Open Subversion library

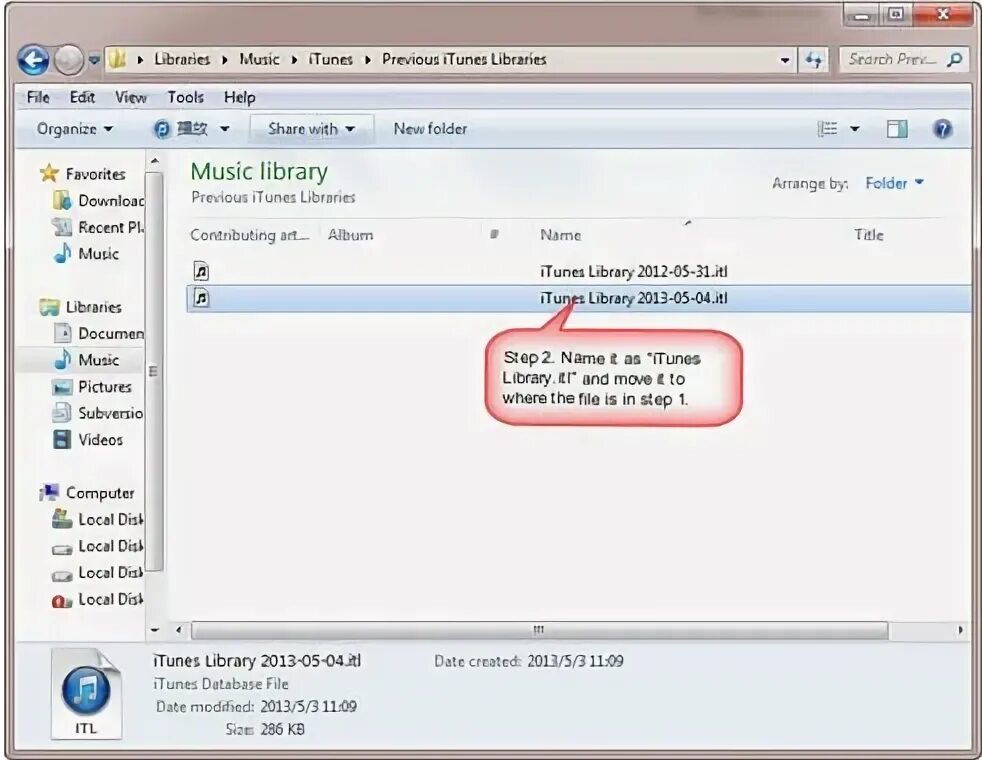click(x=110, y=413)
